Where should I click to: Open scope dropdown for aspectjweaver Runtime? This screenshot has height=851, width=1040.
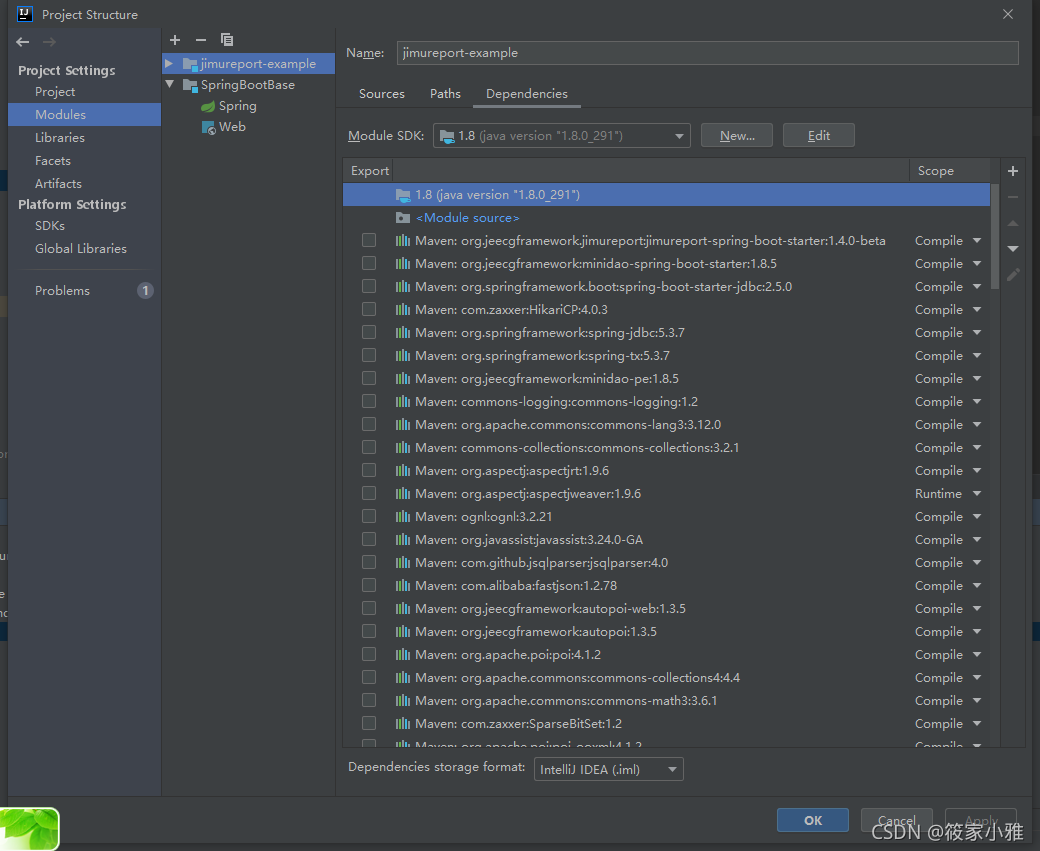tap(976, 493)
